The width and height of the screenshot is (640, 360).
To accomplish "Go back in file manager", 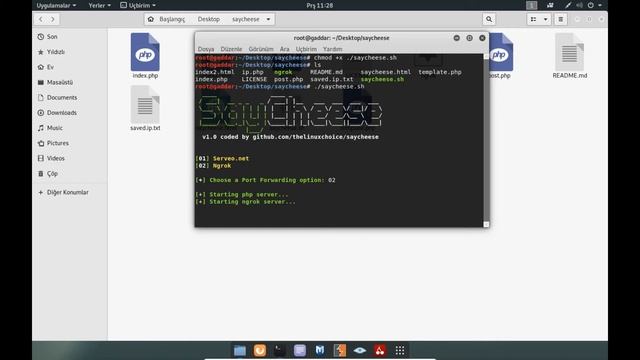I will tap(41, 19).
